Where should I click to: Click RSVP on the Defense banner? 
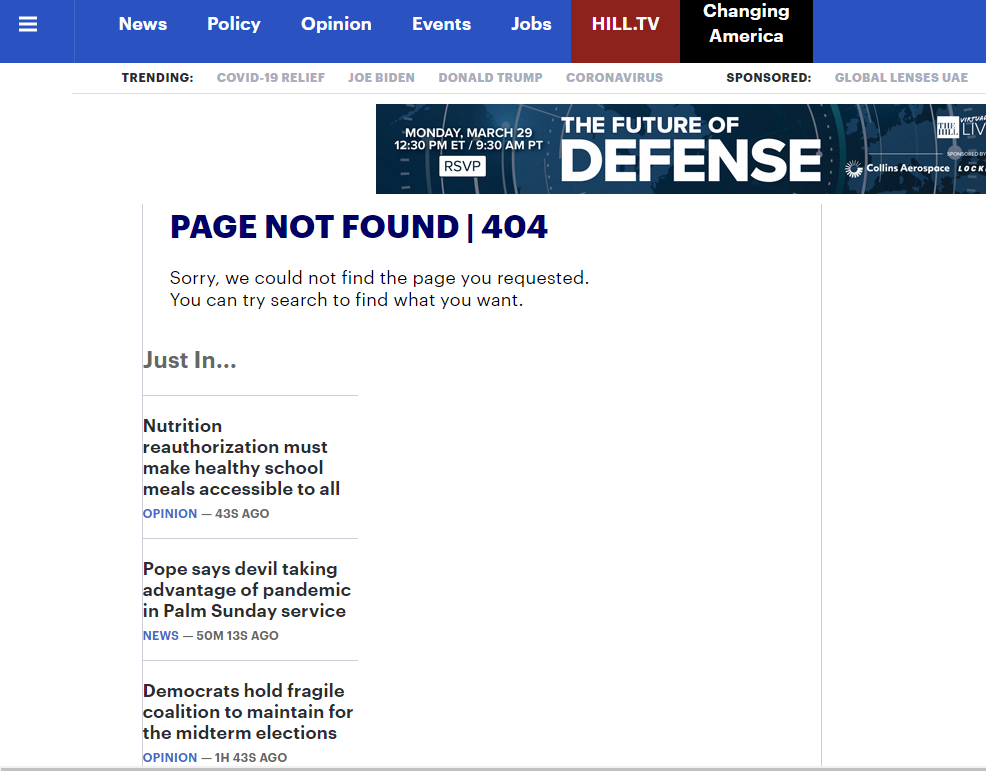coord(462,166)
